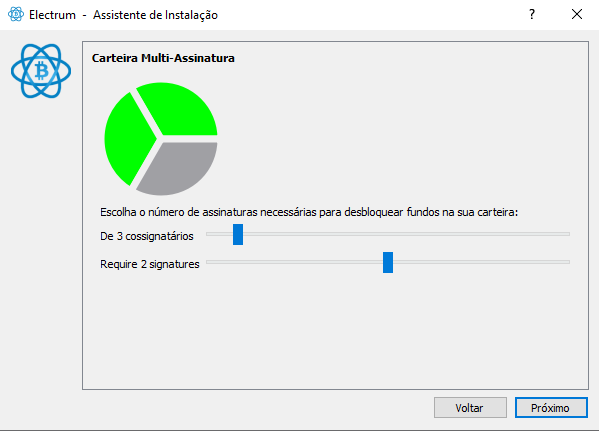599x431 pixels.
Task: Click the 'Assistente de Instalação' window title
Action: click(x=155, y=15)
